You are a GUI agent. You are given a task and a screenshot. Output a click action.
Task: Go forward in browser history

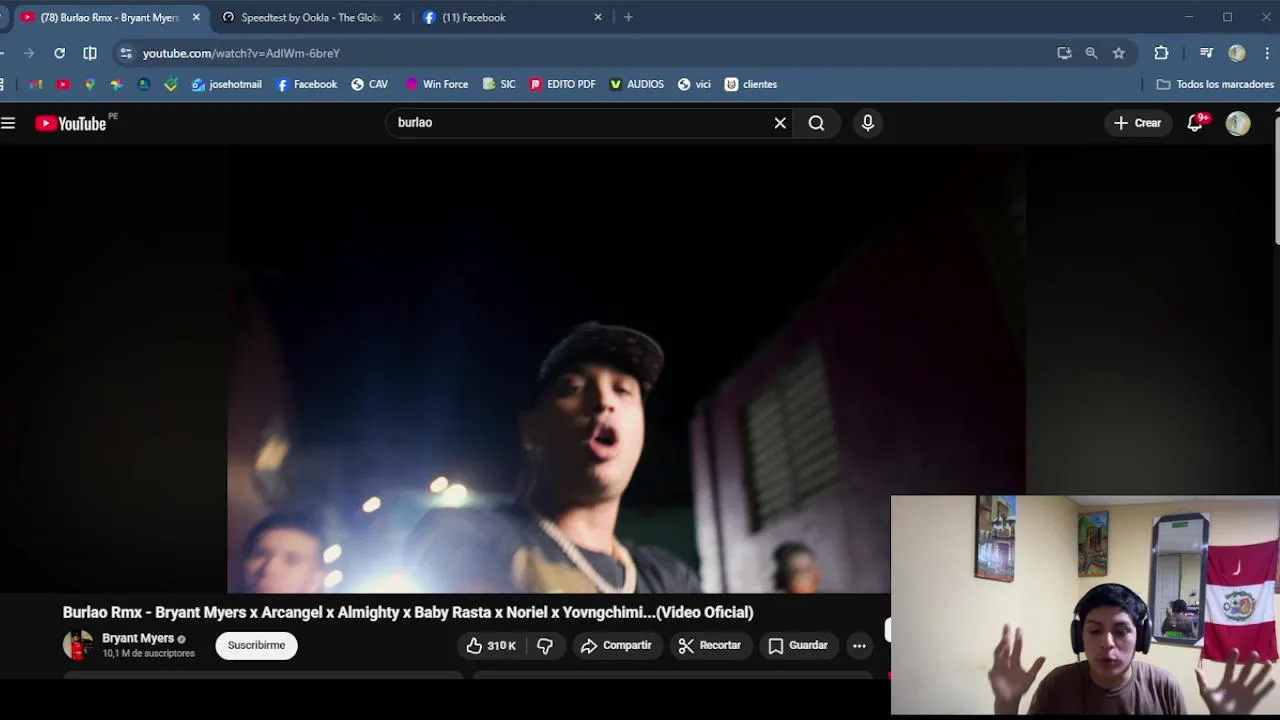click(29, 53)
